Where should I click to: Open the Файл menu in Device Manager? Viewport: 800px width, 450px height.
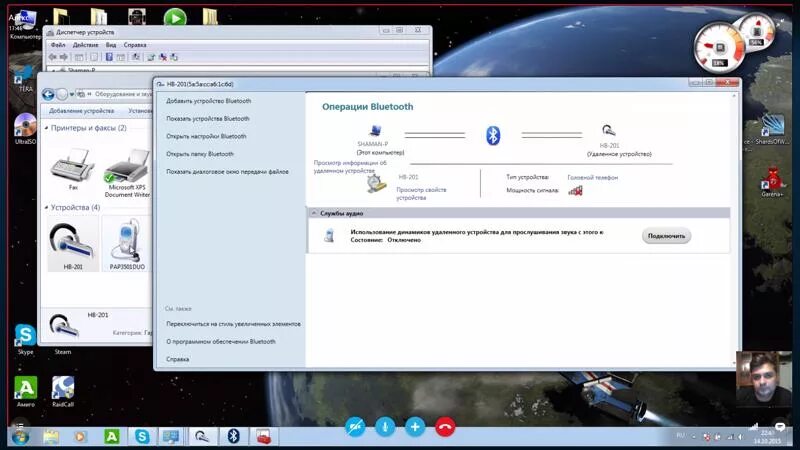click(x=58, y=45)
